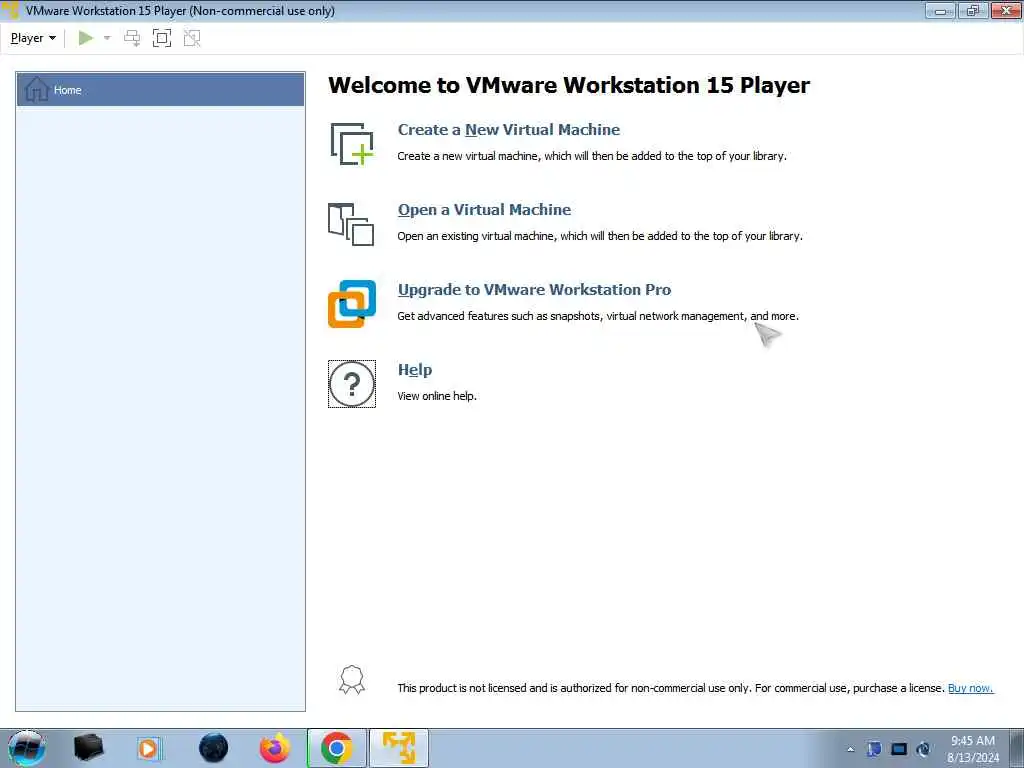Launch the media player taskbar icon
This screenshot has width=1024, height=768.
(149, 748)
